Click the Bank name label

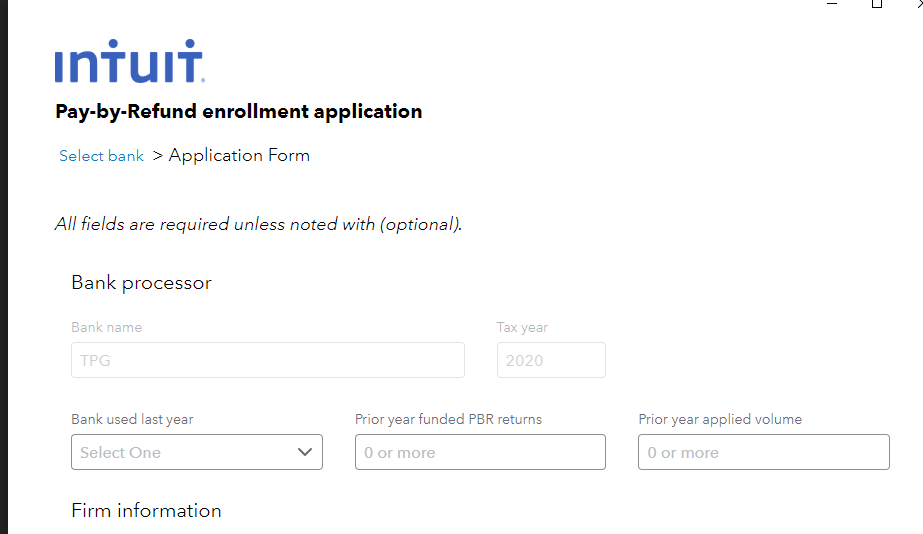[x=106, y=327]
